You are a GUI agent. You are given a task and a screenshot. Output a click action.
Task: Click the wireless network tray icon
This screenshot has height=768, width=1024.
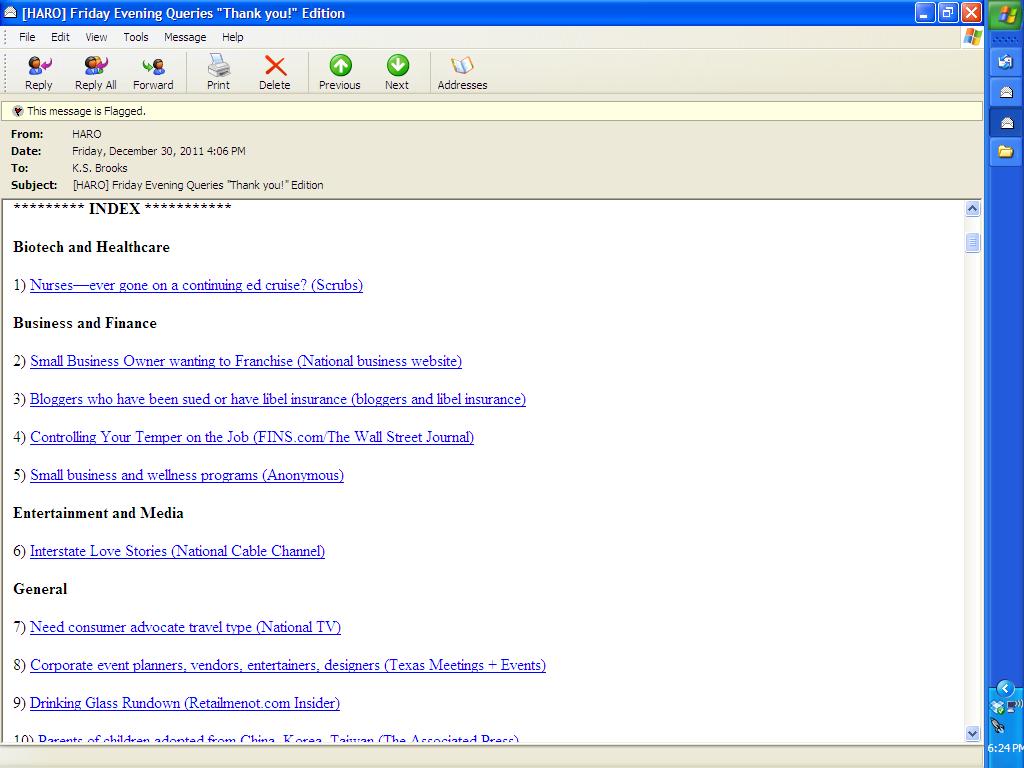1015,705
